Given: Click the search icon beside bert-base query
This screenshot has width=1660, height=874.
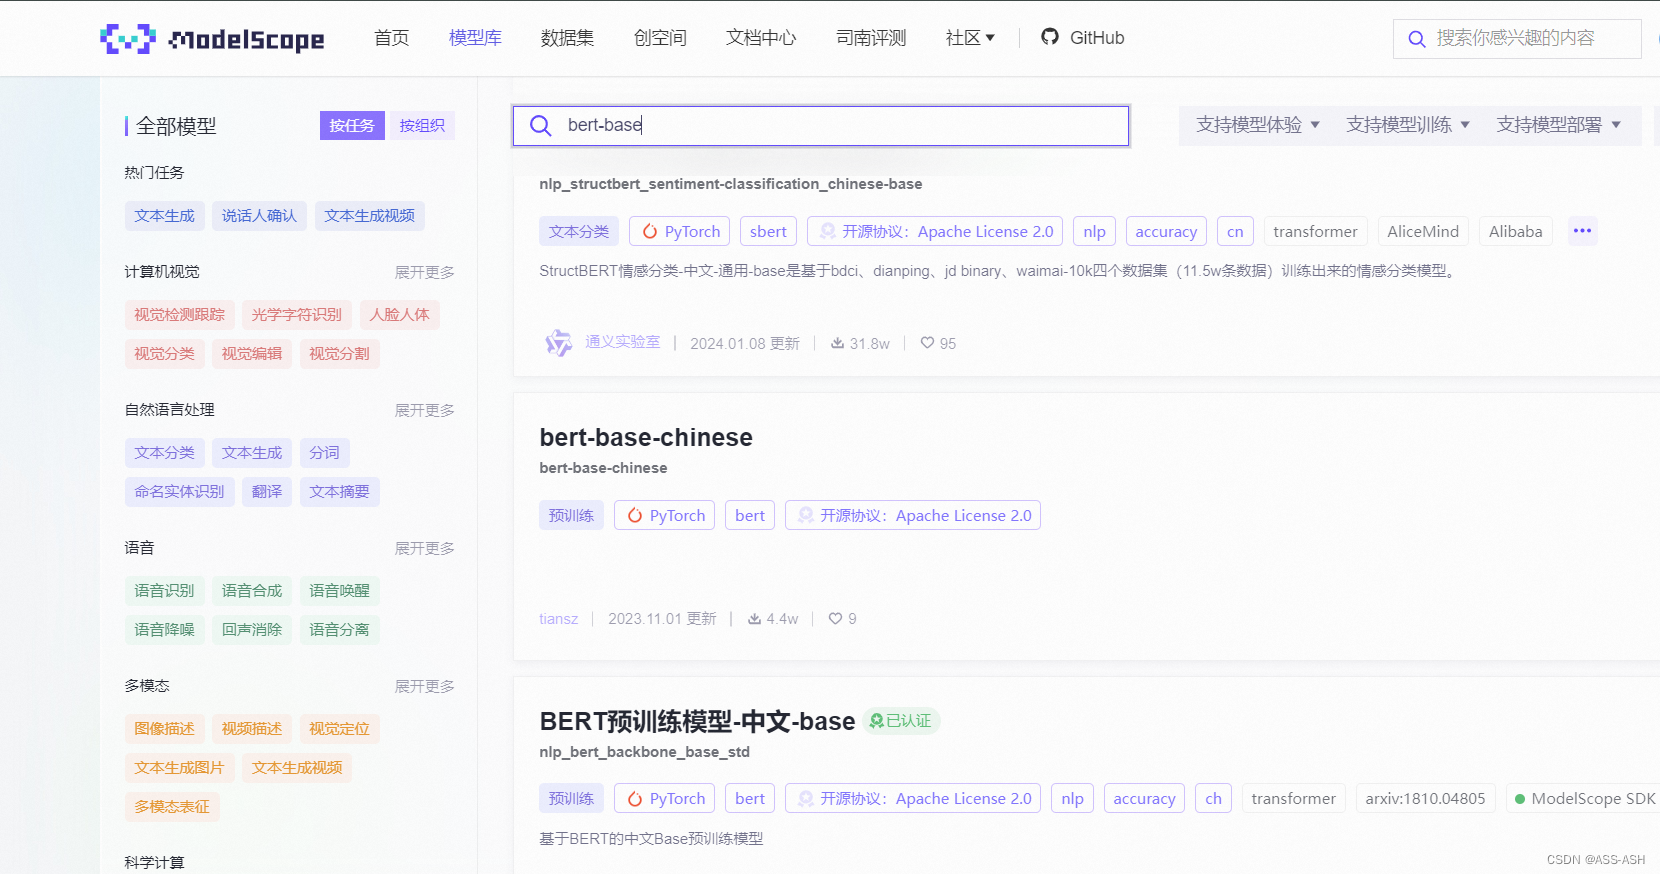Looking at the screenshot, I should [541, 125].
